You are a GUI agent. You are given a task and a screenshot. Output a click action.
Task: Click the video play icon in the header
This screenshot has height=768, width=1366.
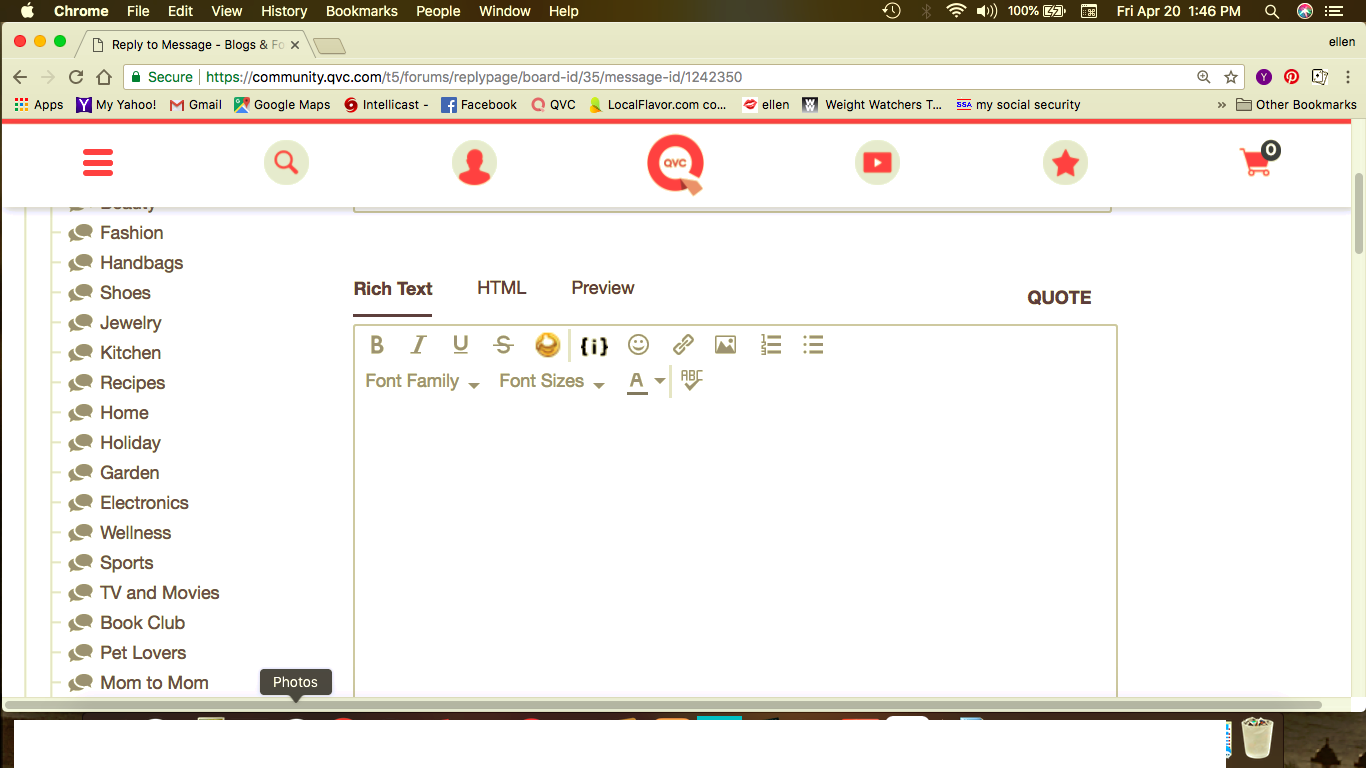[x=877, y=162]
